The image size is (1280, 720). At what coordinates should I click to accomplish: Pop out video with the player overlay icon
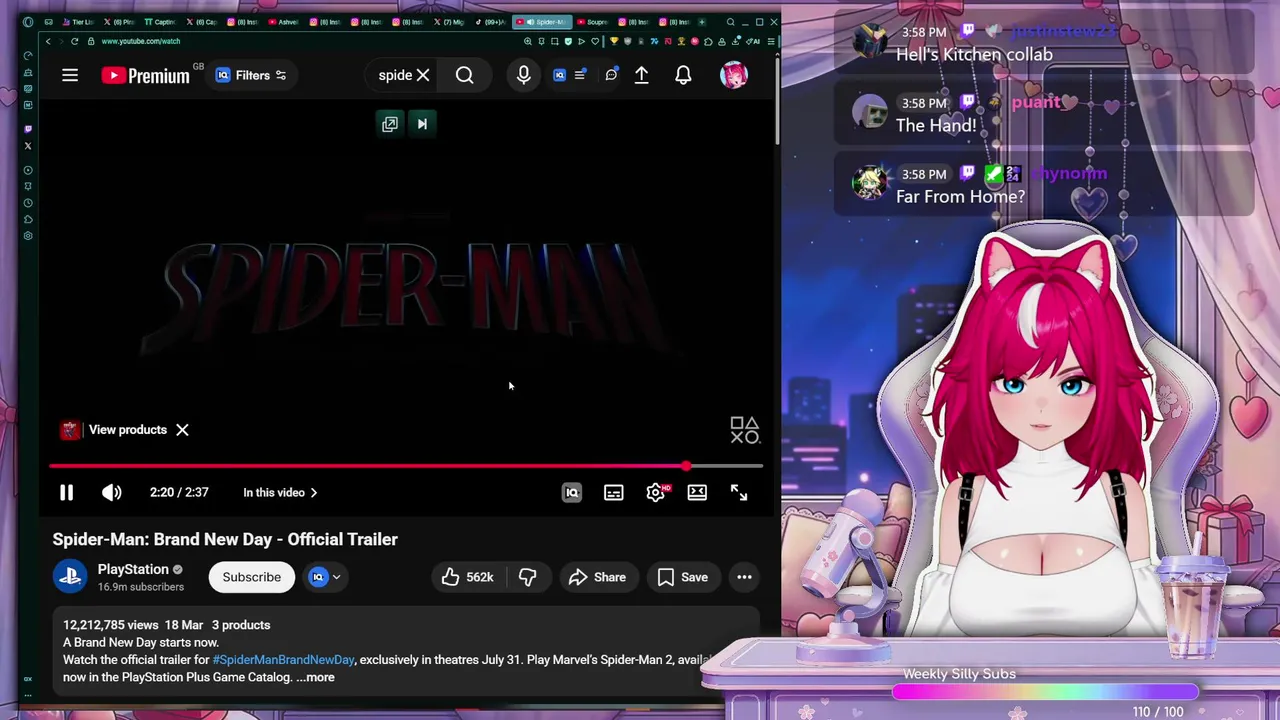point(390,124)
